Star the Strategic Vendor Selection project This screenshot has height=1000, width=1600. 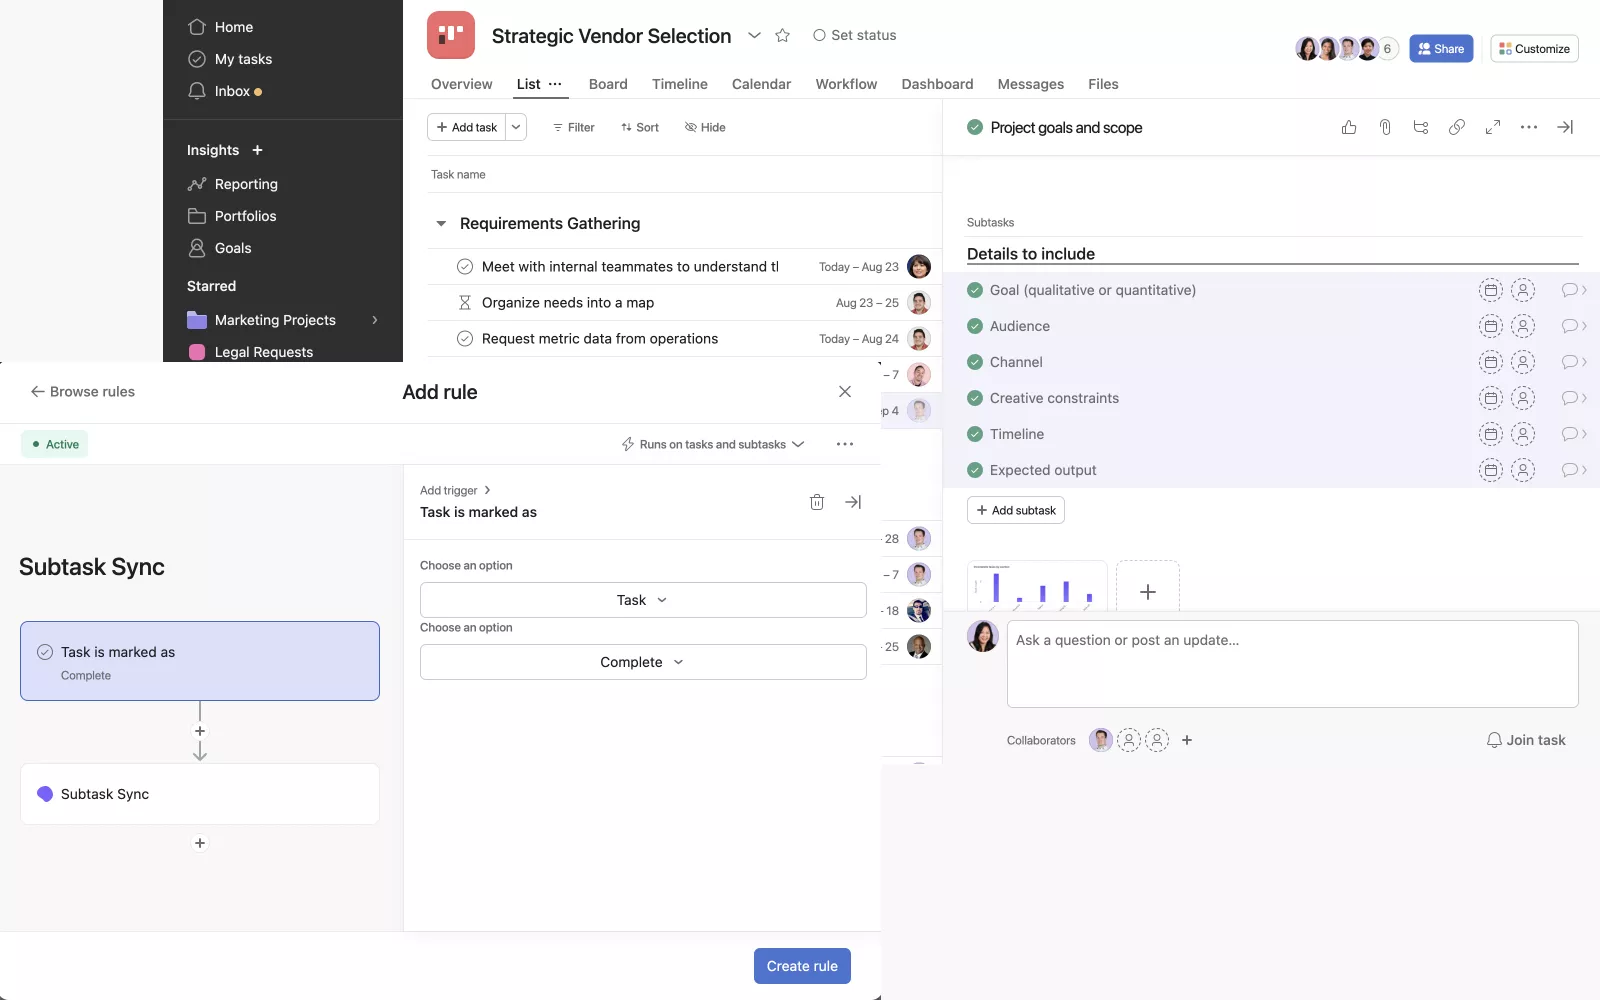pos(783,36)
